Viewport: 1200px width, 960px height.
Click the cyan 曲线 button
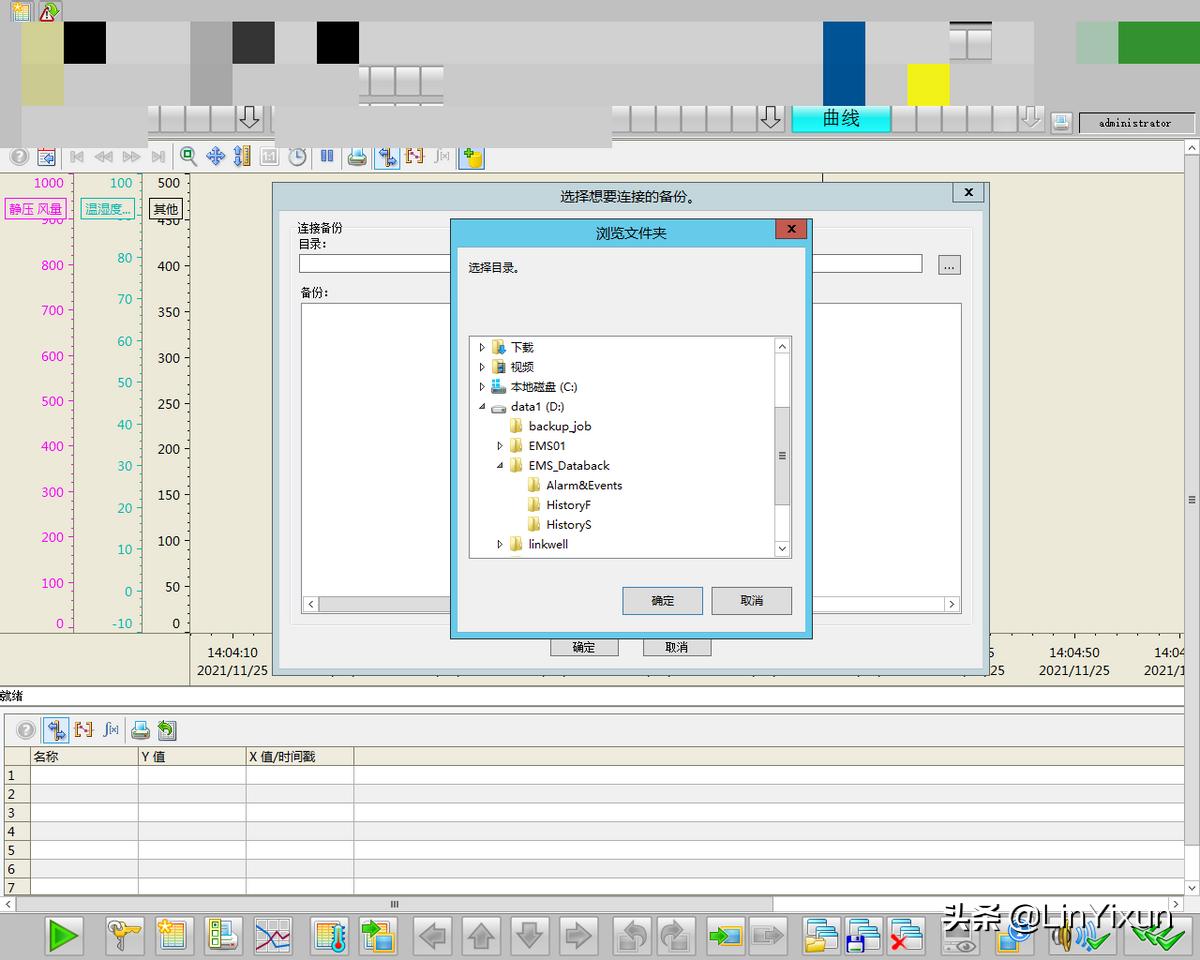click(841, 119)
